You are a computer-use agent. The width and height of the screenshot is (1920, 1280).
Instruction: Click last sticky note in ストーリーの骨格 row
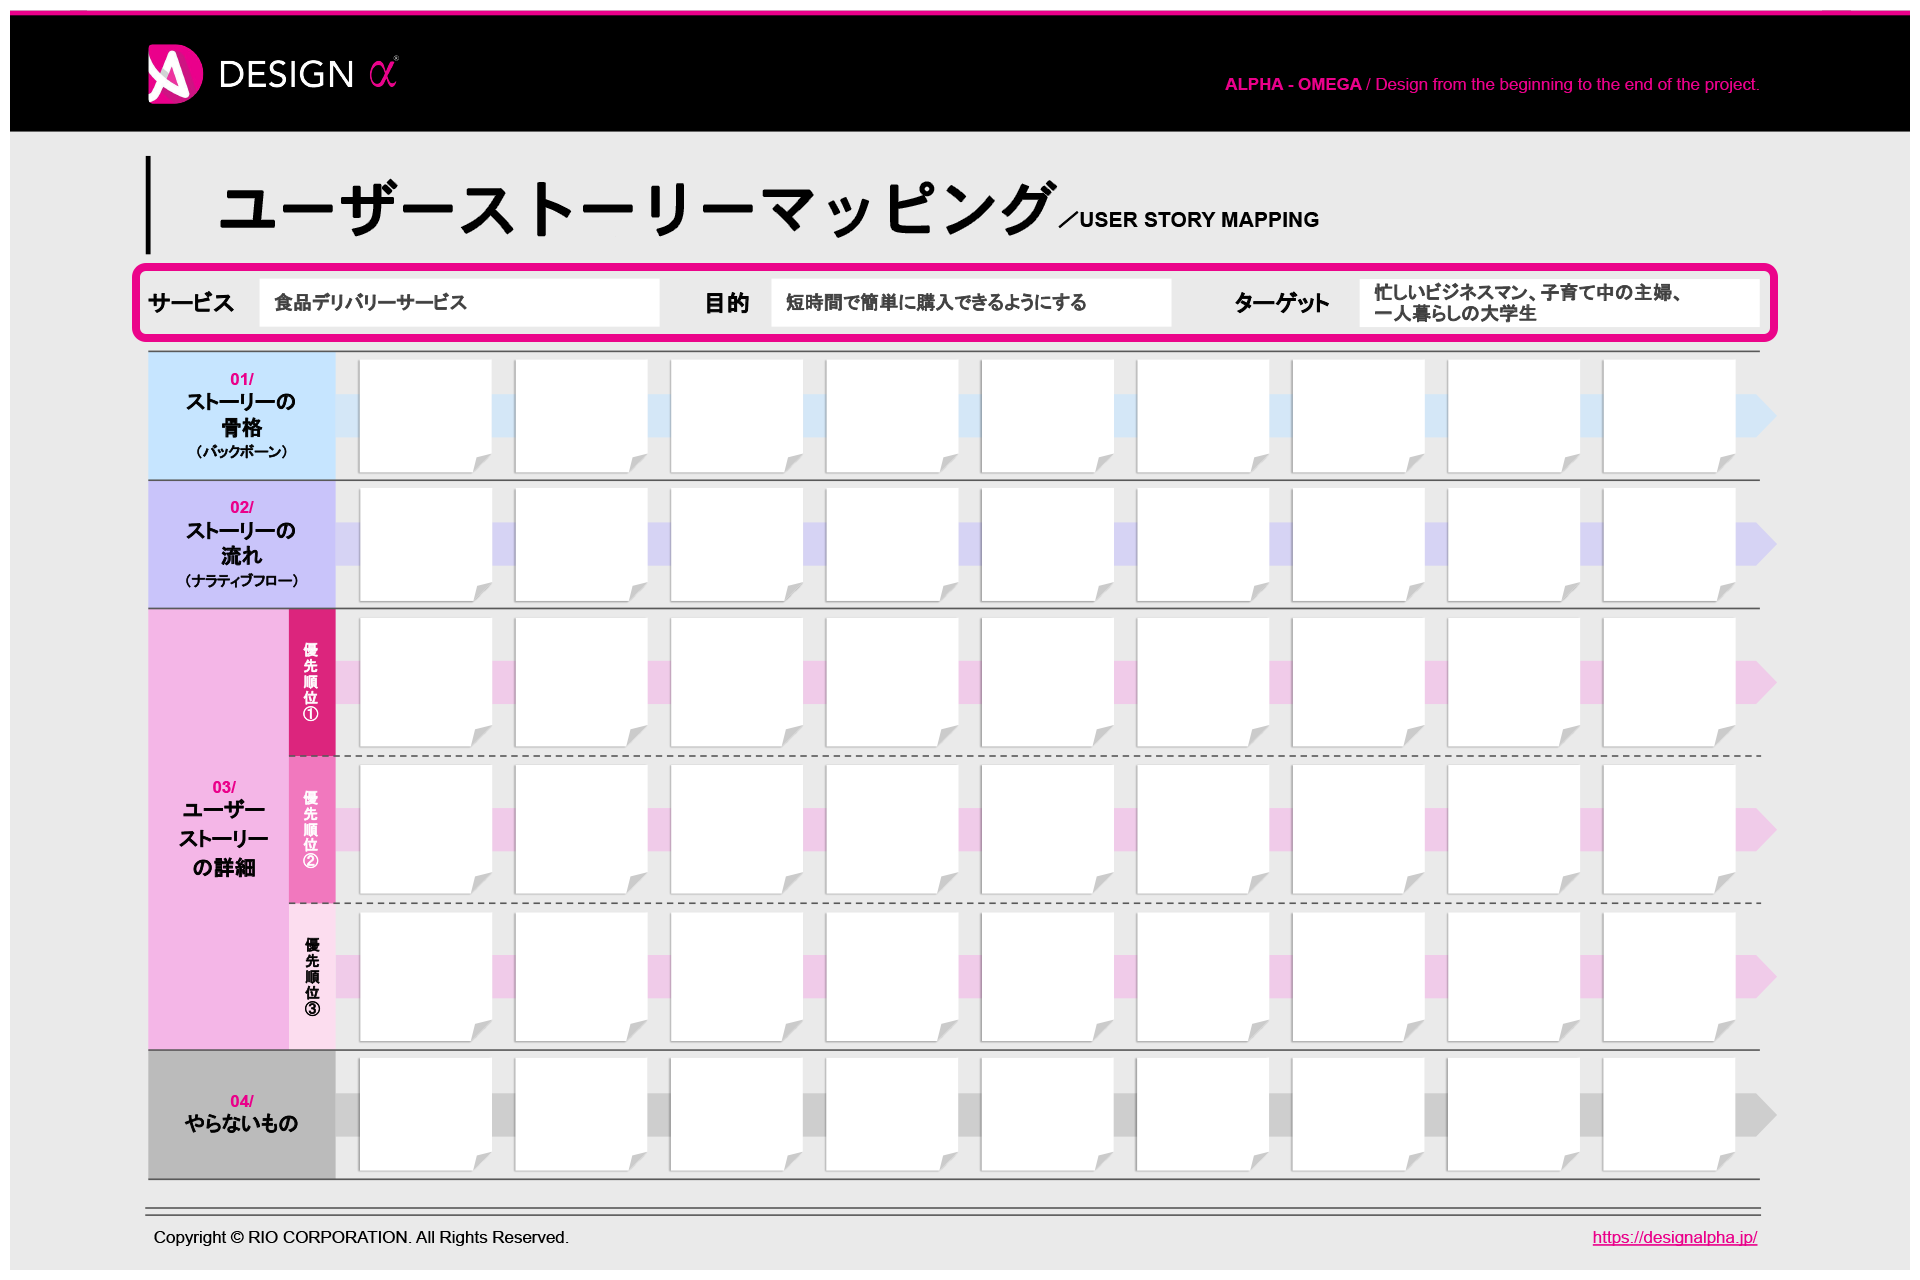pyautogui.click(x=1669, y=416)
